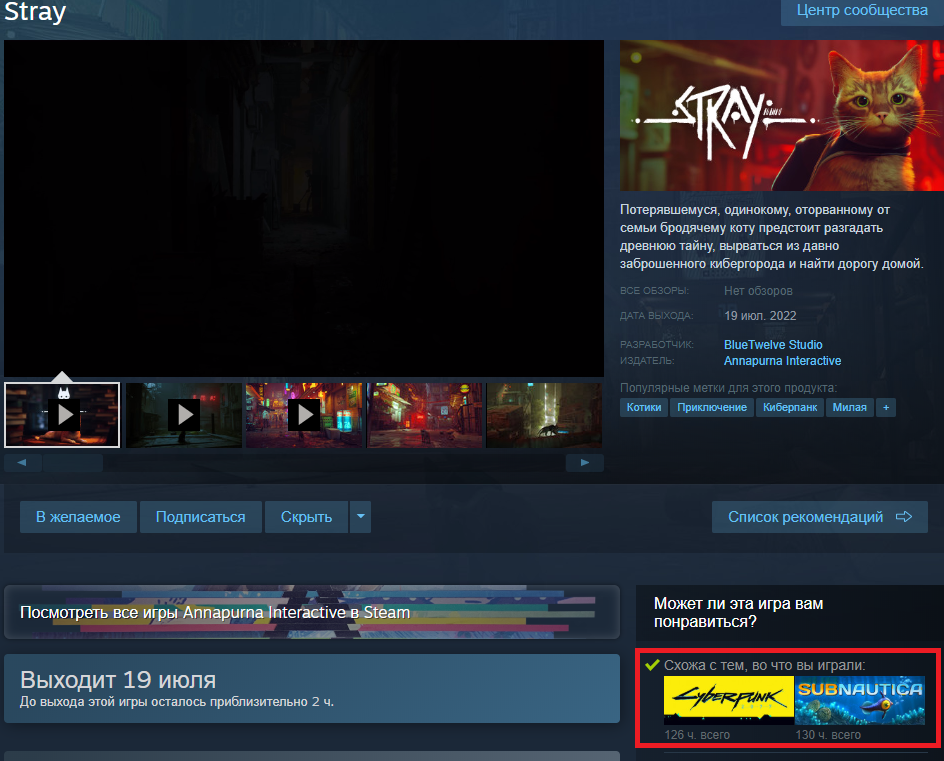944x761 pixels.
Task: Select the Котики tag
Action: coord(644,408)
